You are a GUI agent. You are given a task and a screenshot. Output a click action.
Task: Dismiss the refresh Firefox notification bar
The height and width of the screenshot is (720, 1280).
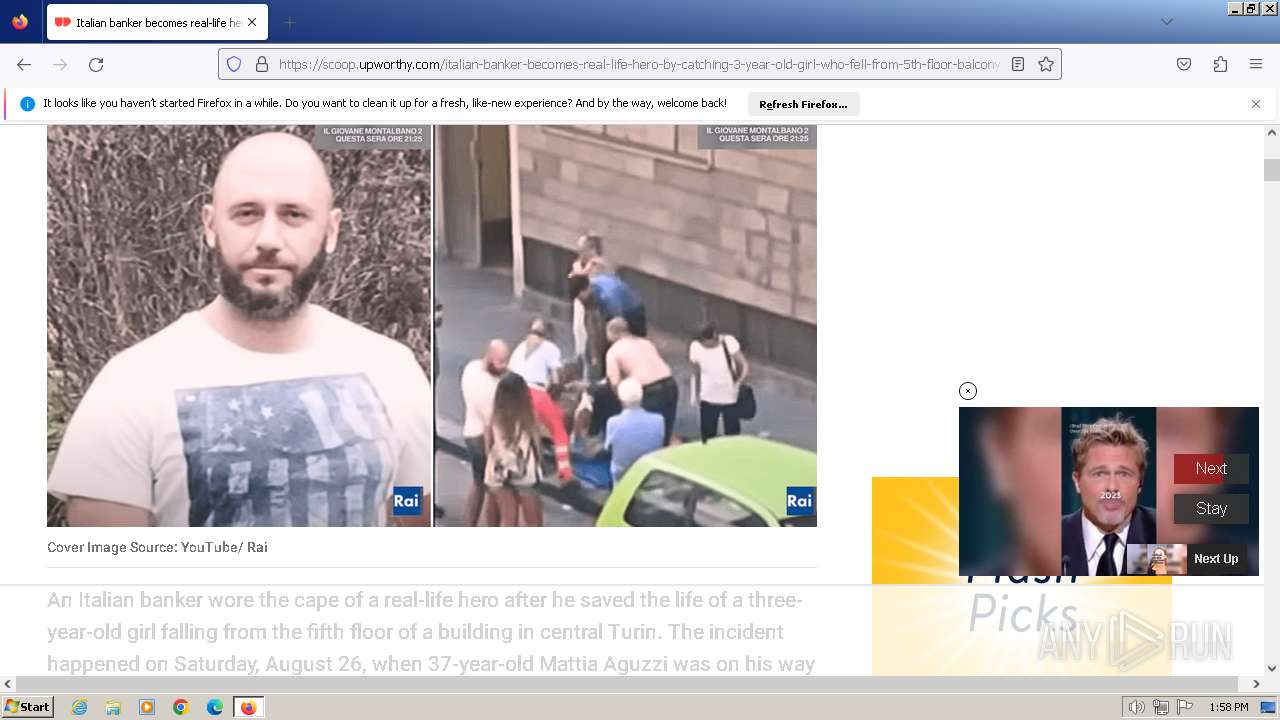point(1256,104)
